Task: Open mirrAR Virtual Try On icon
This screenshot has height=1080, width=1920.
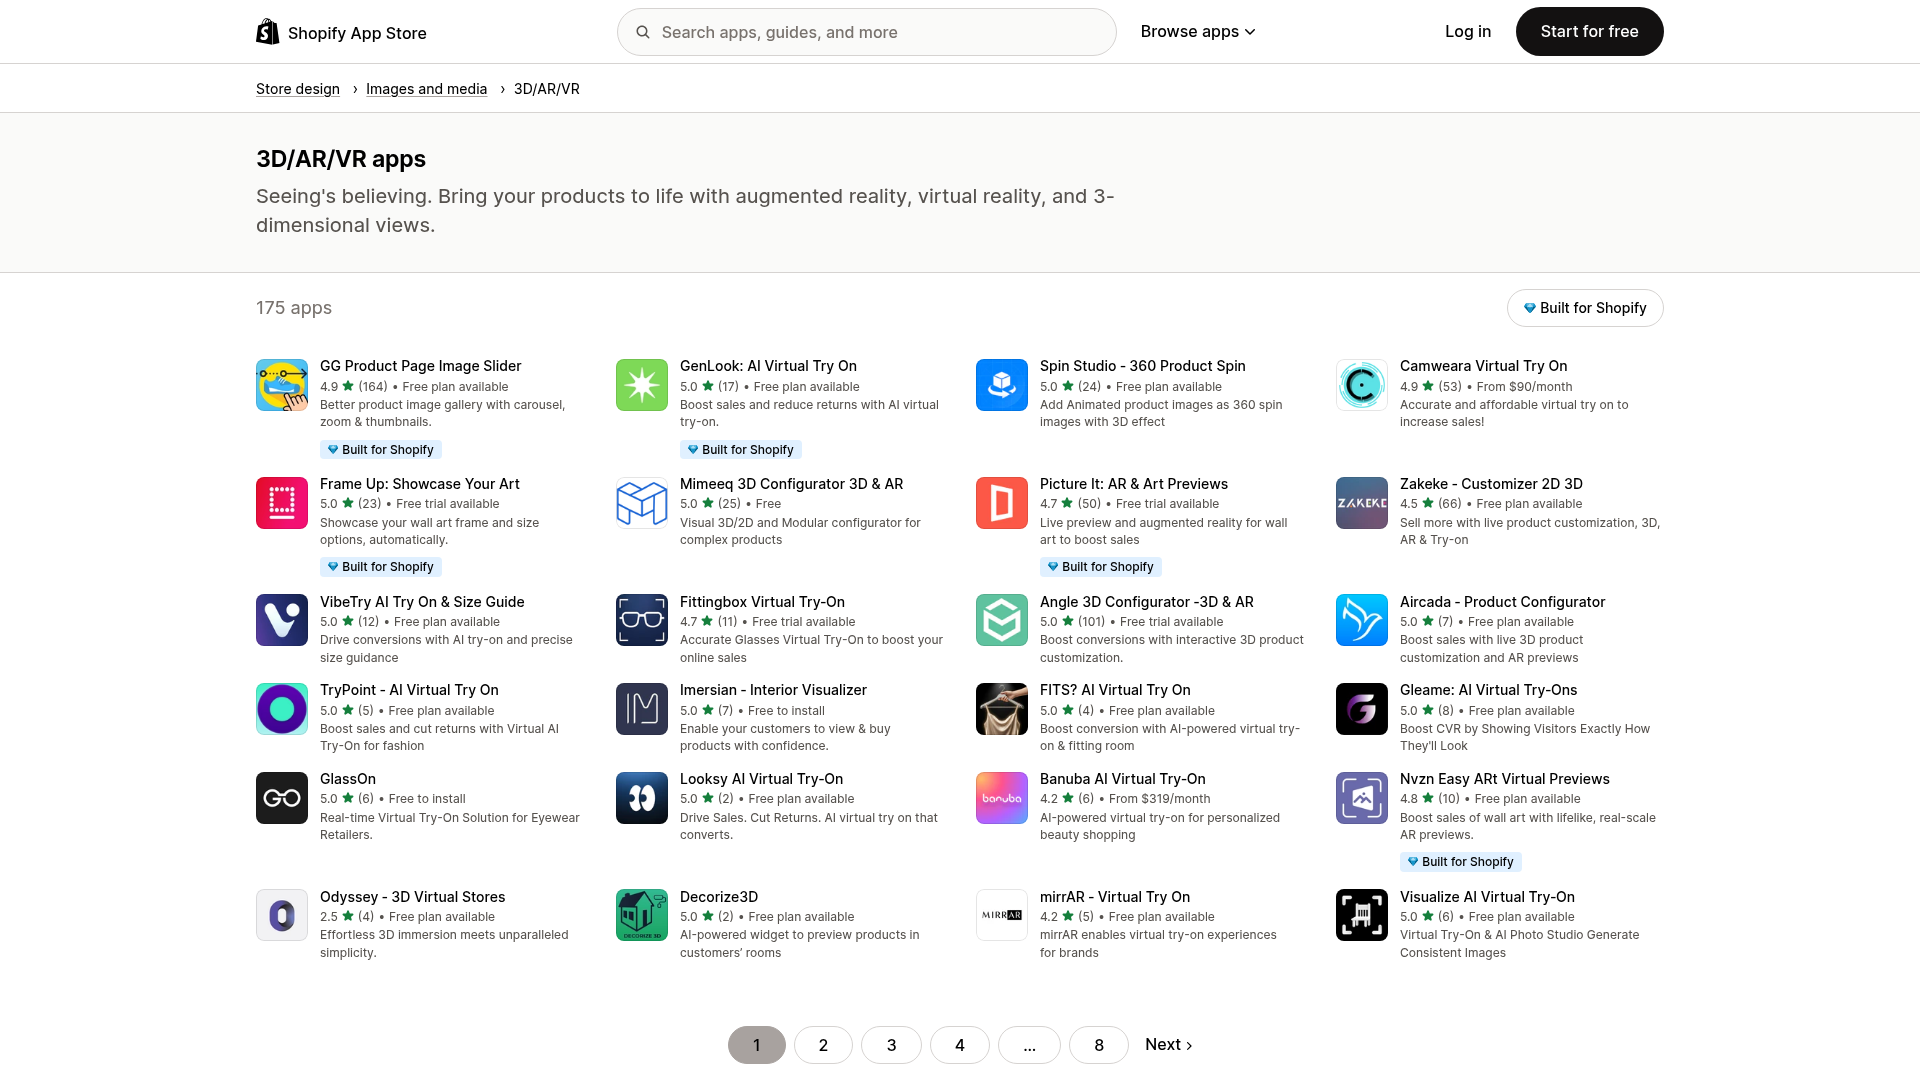Action: pyautogui.click(x=1002, y=915)
